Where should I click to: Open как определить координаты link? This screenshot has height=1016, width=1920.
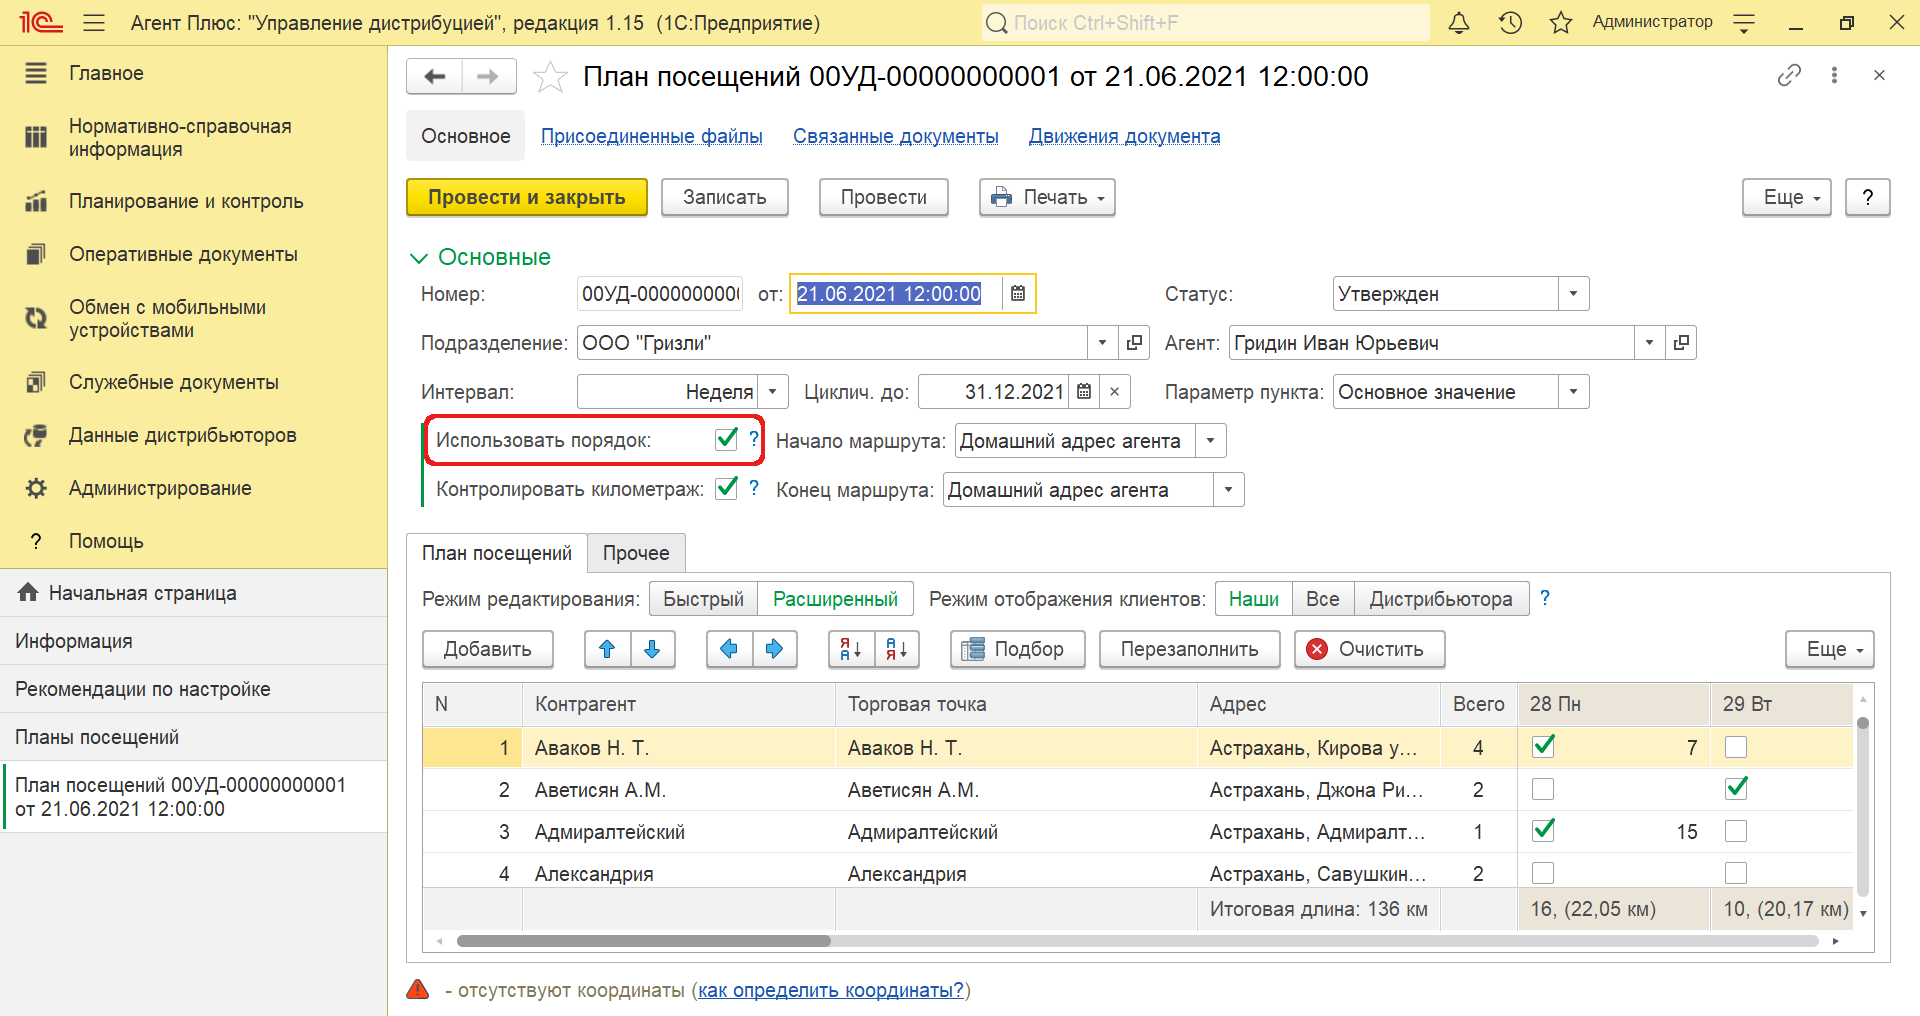[x=831, y=990]
